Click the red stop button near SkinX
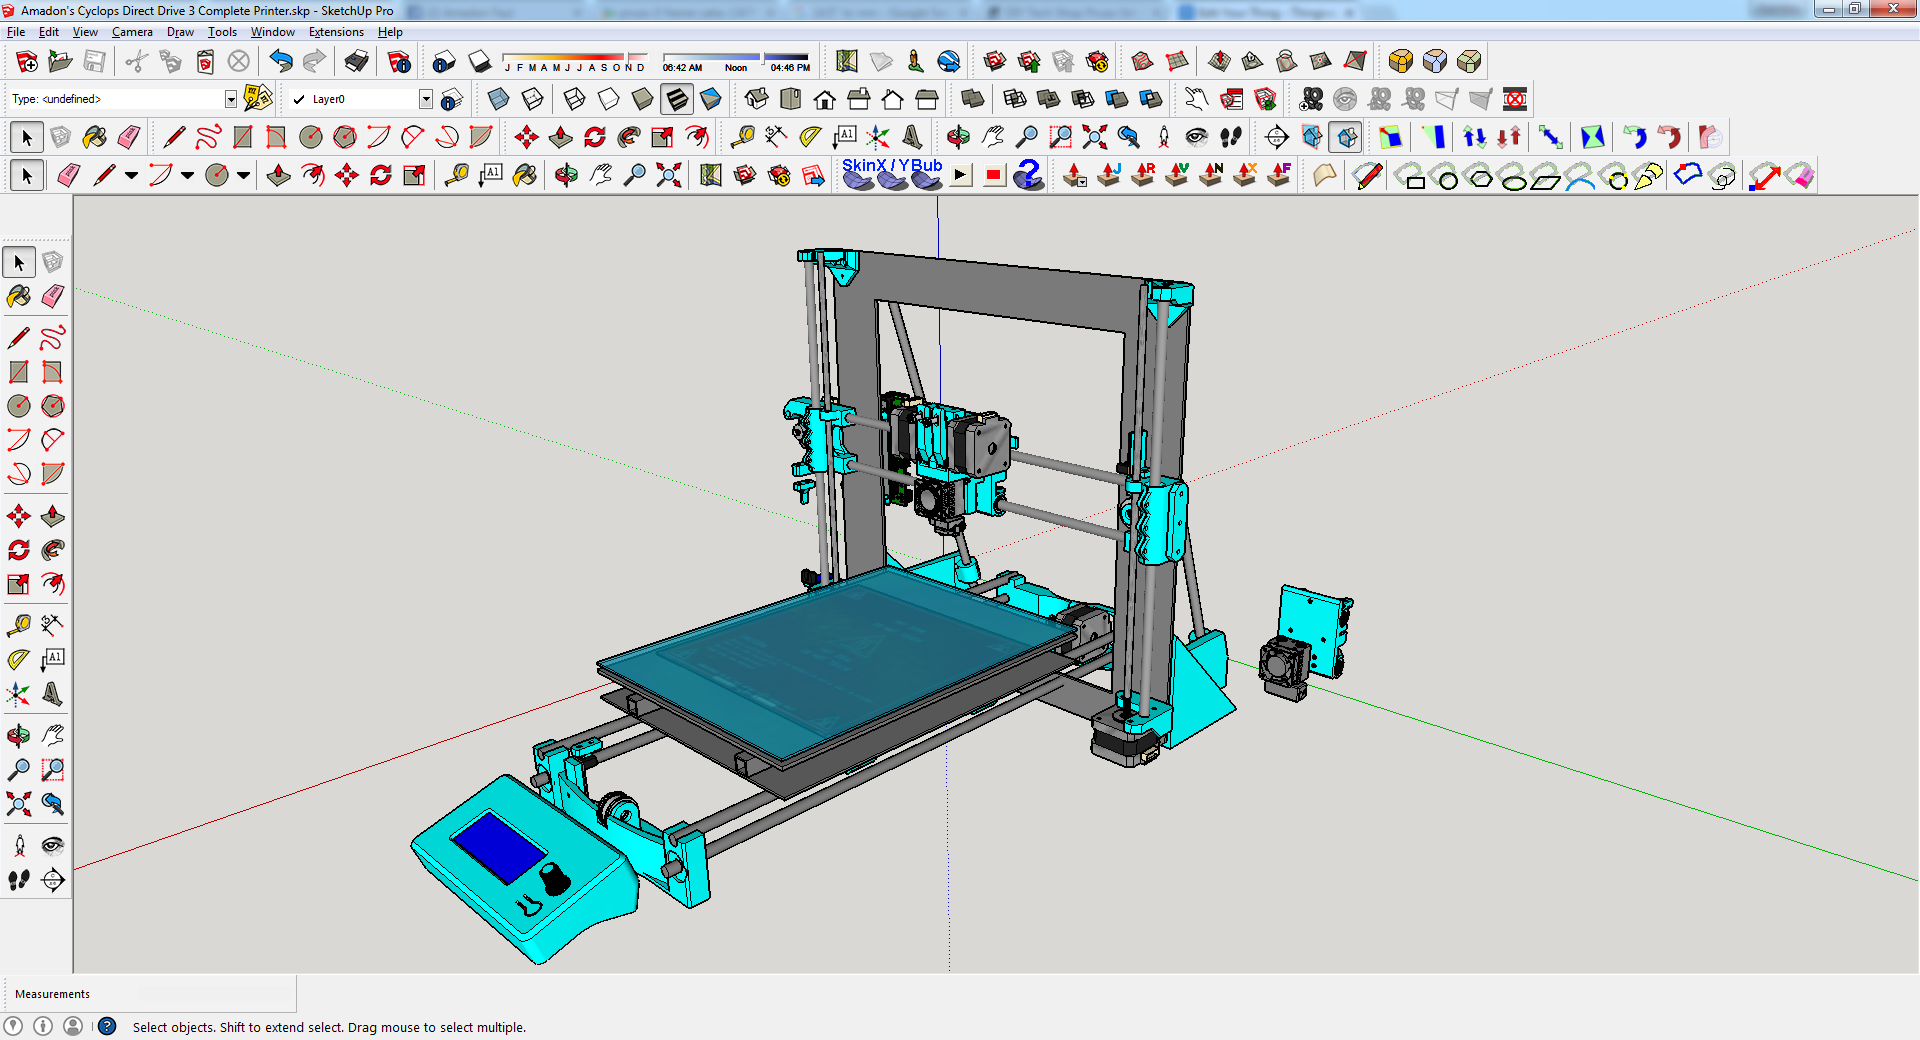The width and height of the screenshot is (1920, 1040). point(993,175)
